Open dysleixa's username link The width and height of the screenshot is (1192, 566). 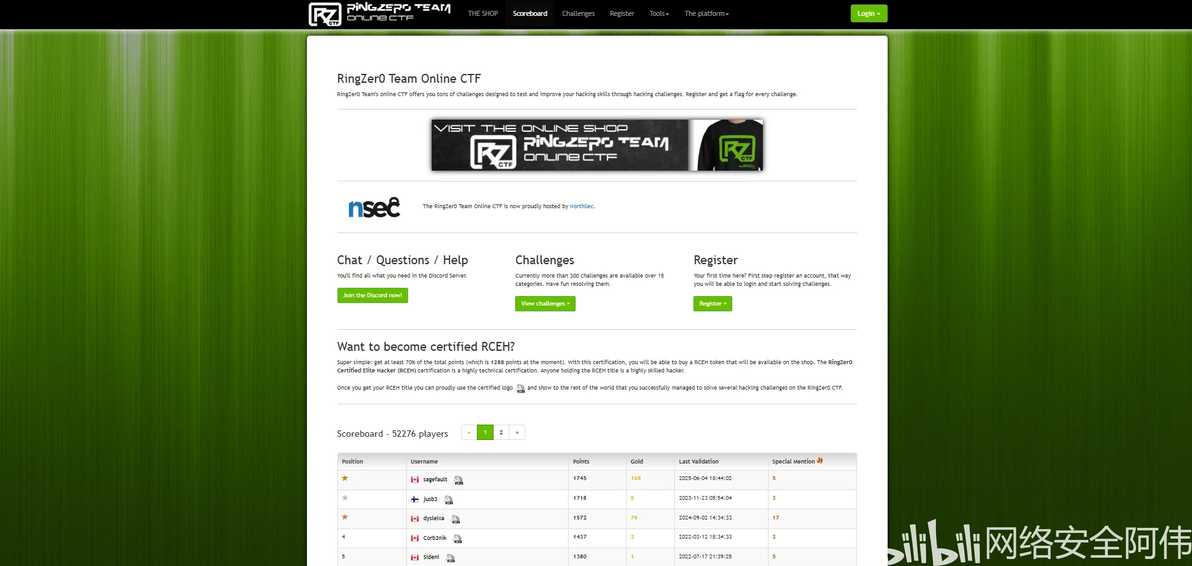[433, 519]
